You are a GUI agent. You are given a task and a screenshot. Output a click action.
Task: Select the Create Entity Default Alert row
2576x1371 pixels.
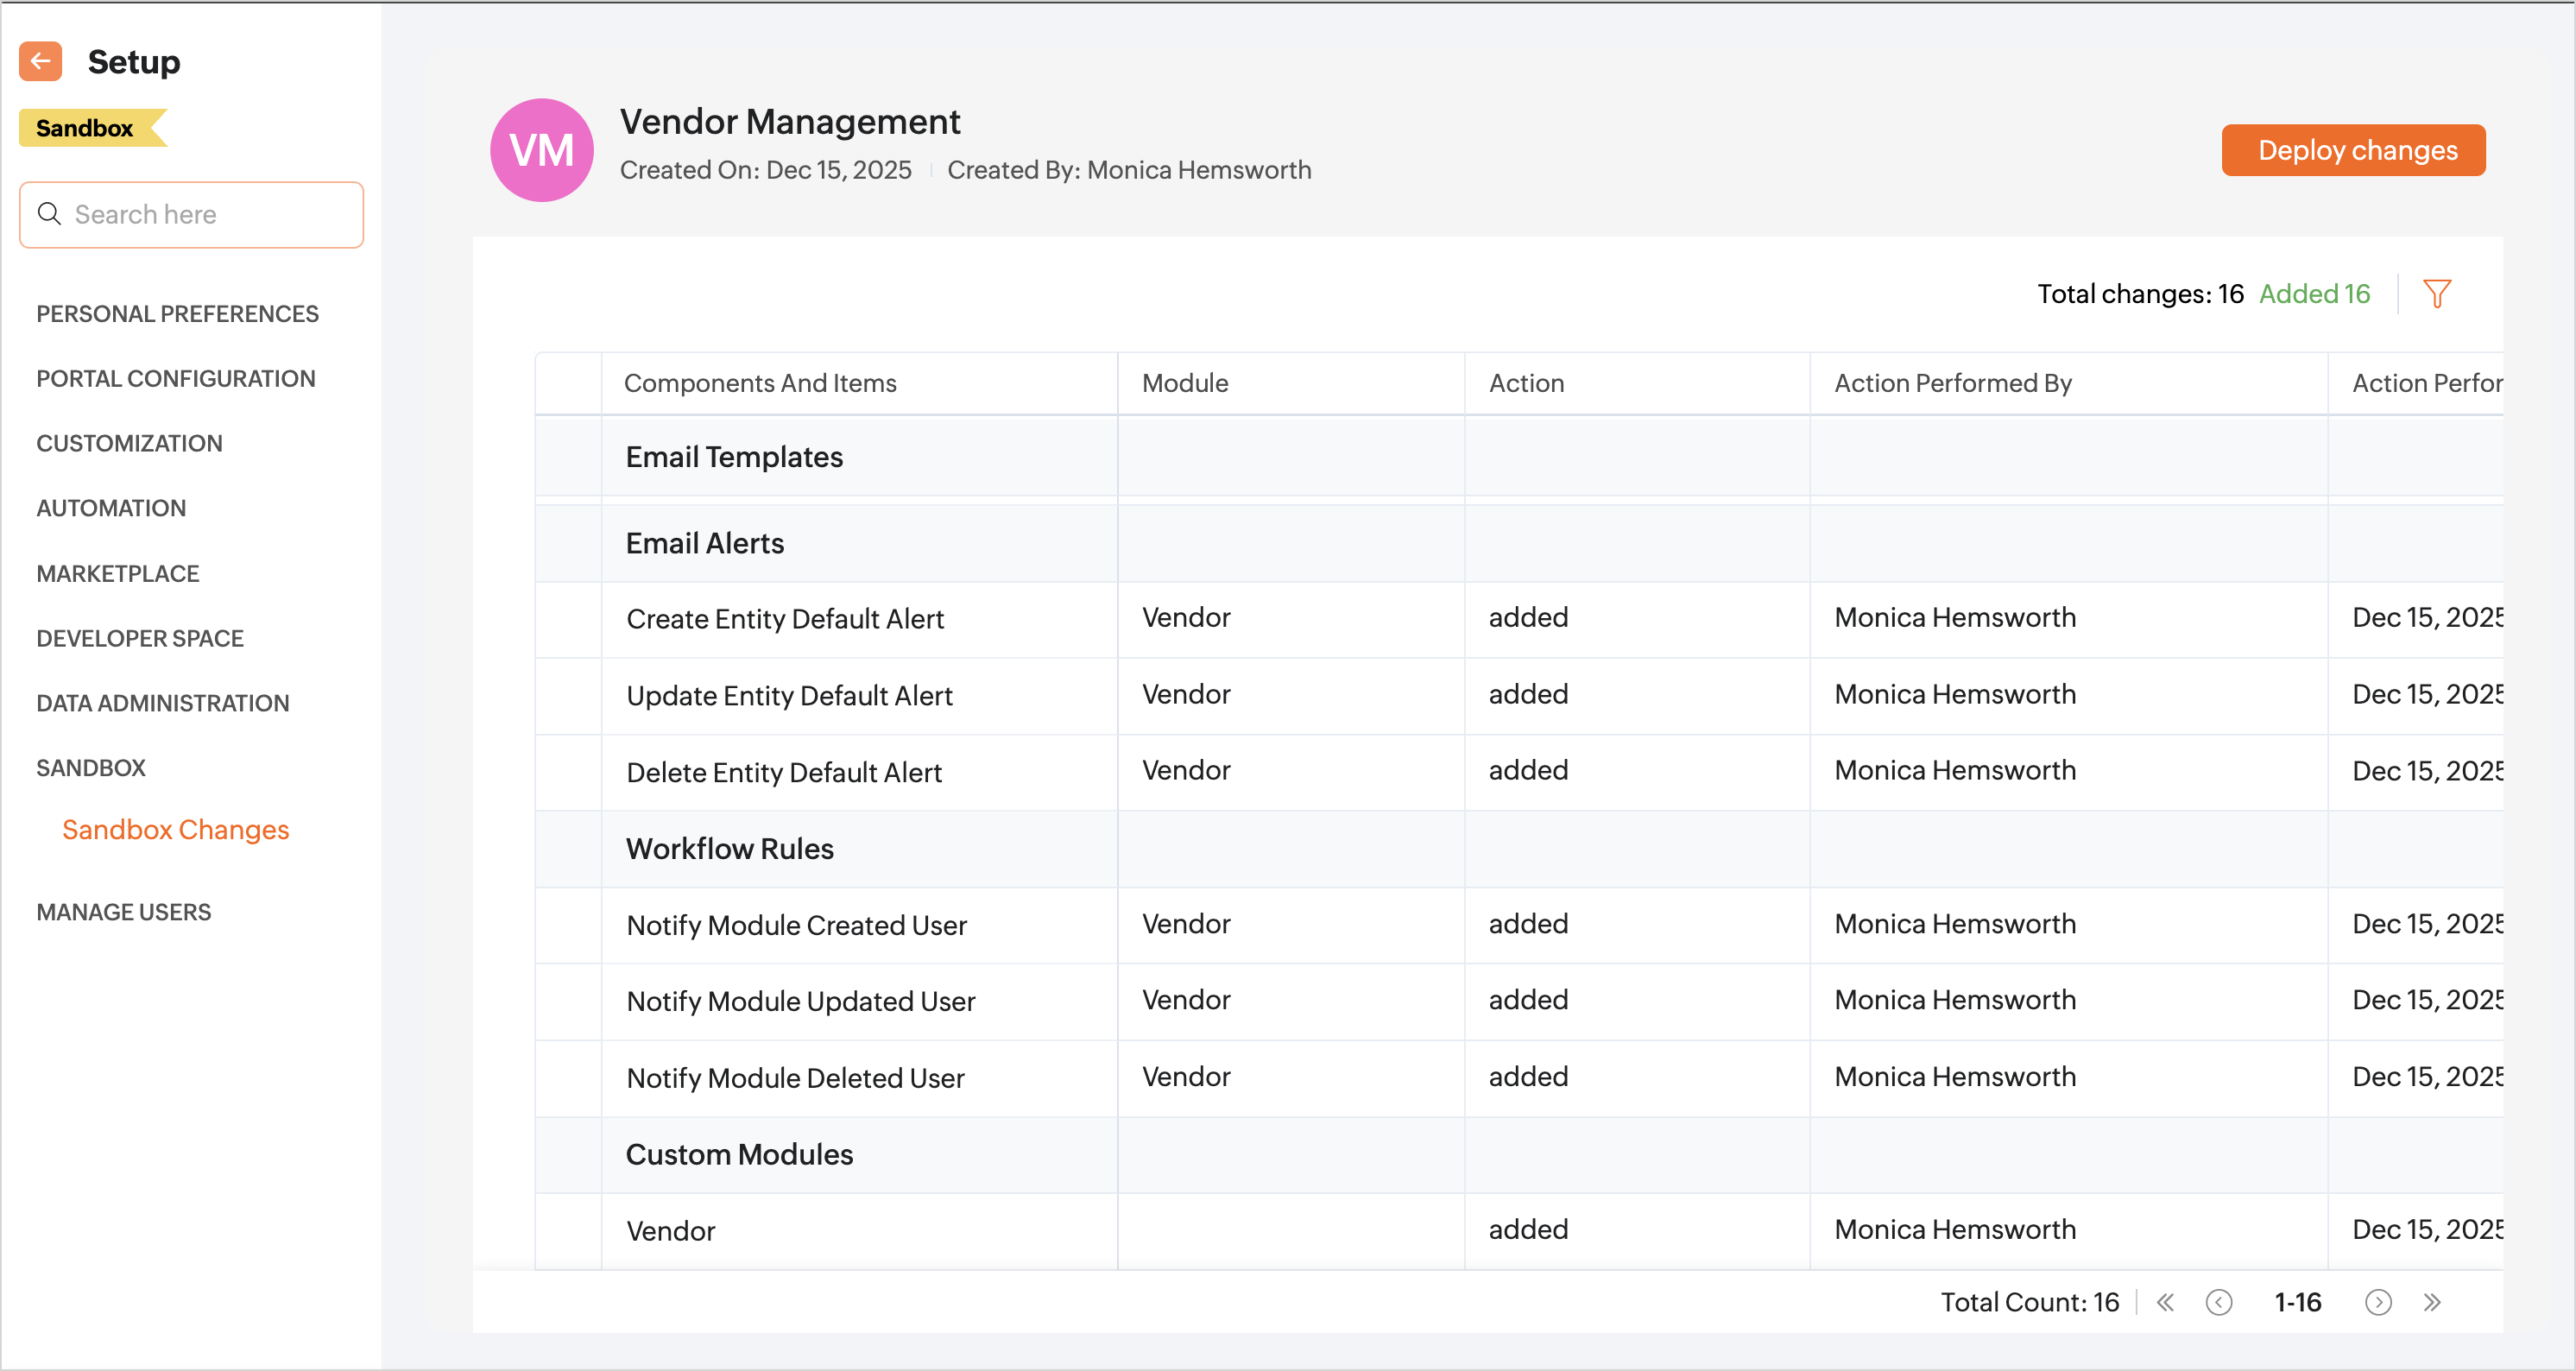click(784, 619)
